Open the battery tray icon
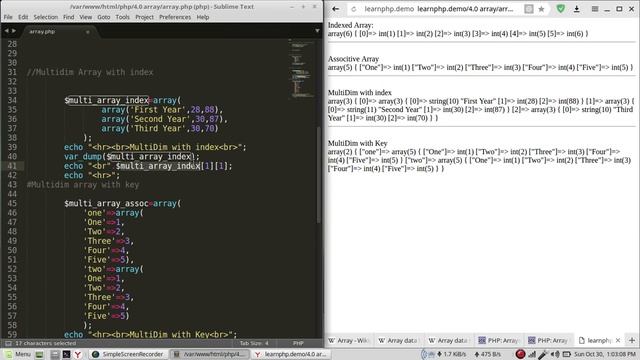 [567, 354]
